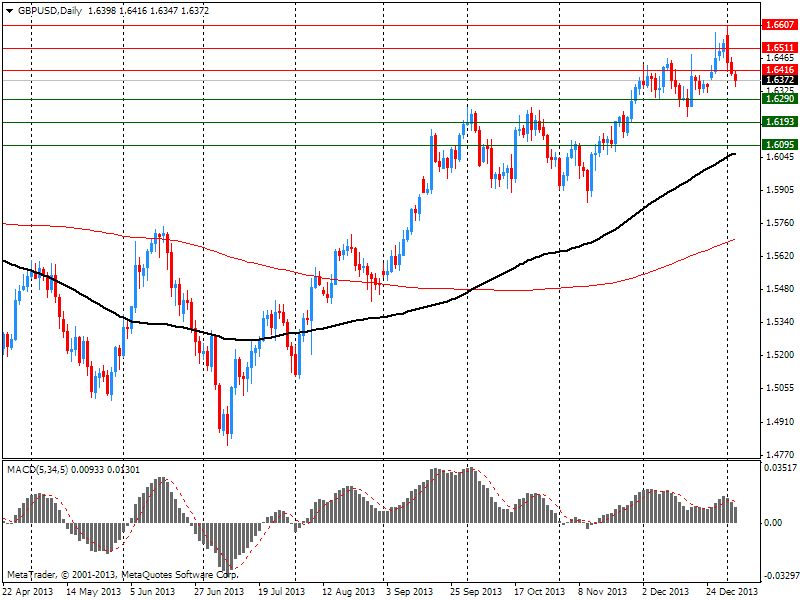The image size is (800, 600).
Task: Click the 1.4770 price scale value
Action: coord(780,454)
